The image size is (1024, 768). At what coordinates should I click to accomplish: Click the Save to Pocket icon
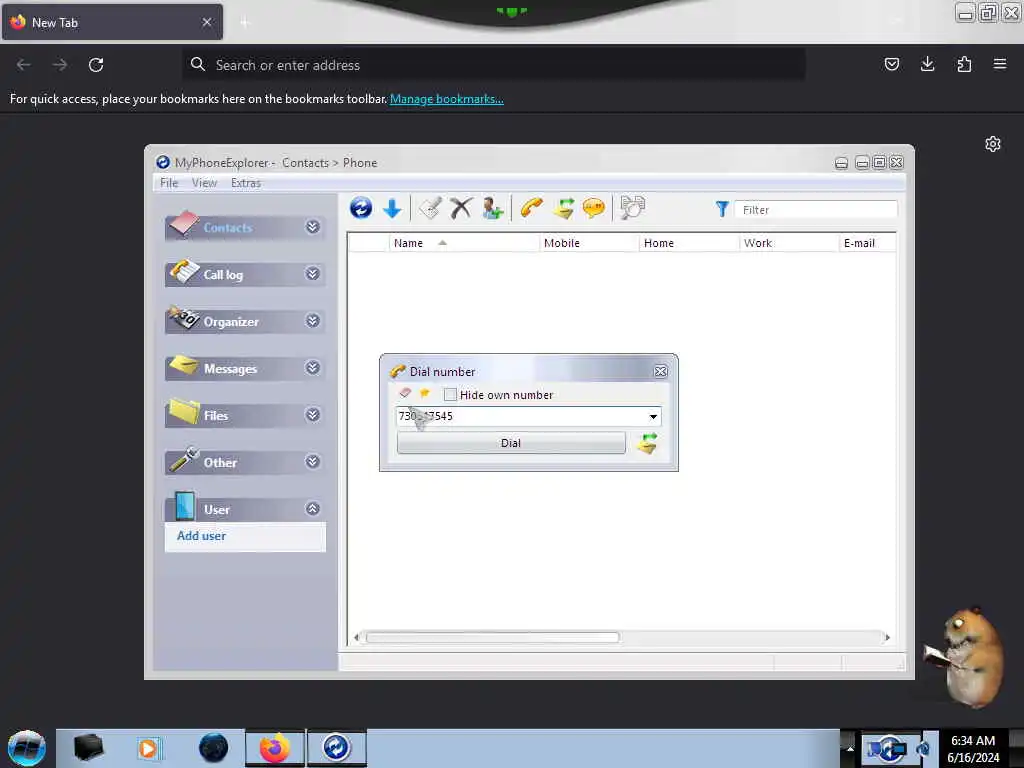pyautogui.click(x=891, y=64)
